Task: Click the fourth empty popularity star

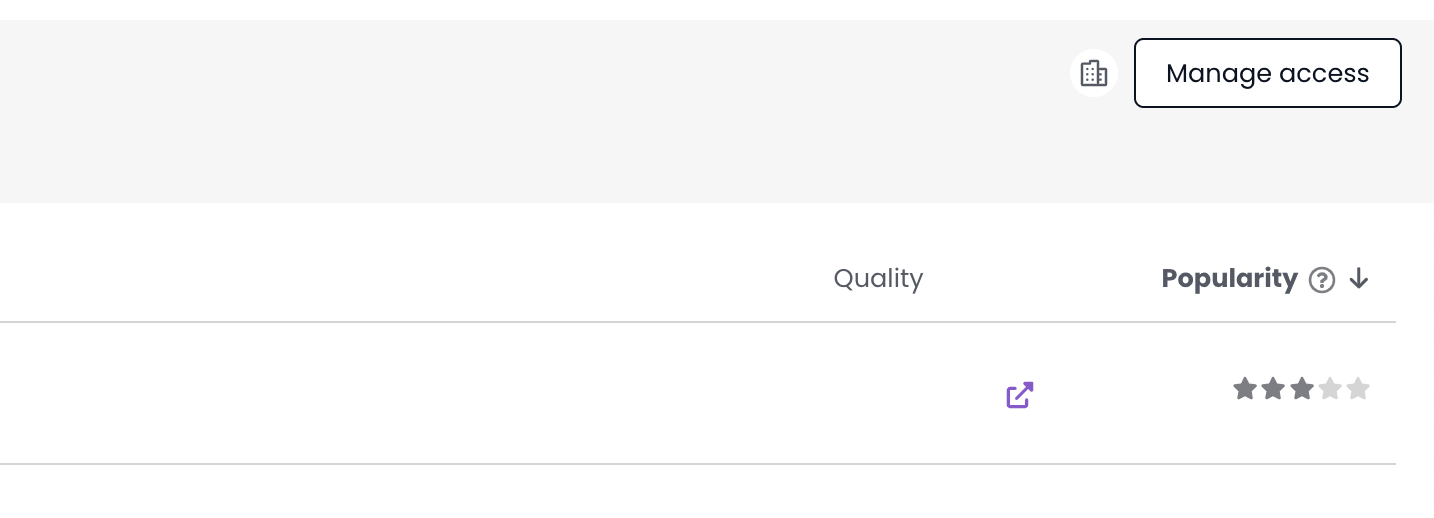Action: point(1329,389)
